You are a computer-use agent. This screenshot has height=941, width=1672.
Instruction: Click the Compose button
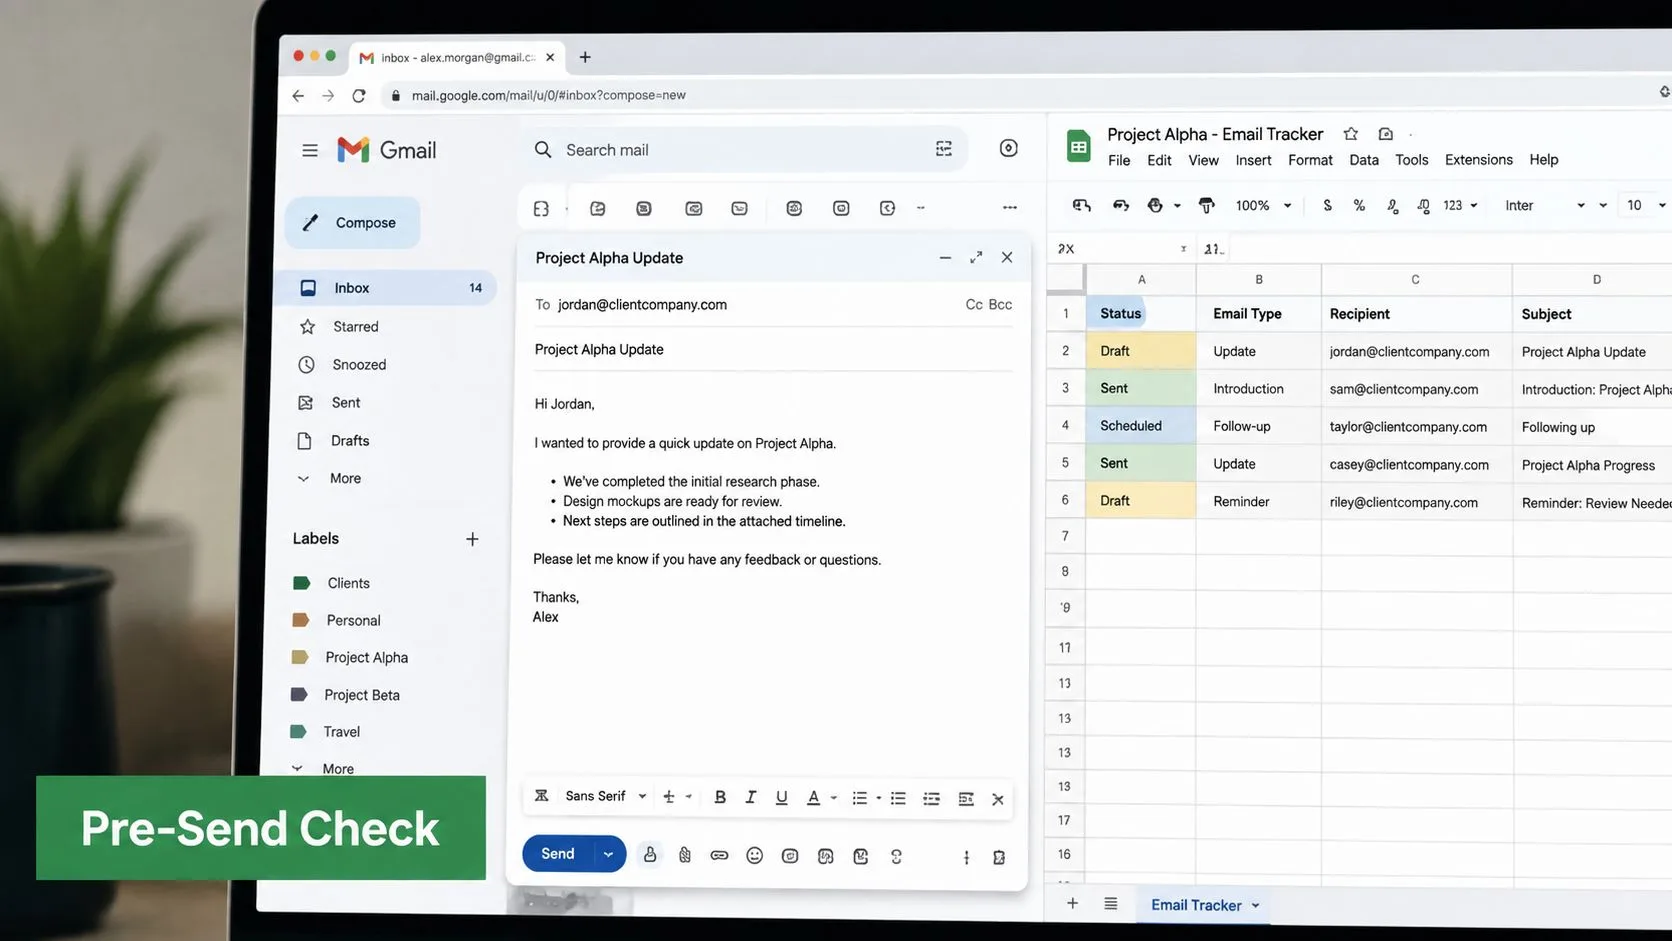[352, 222]
